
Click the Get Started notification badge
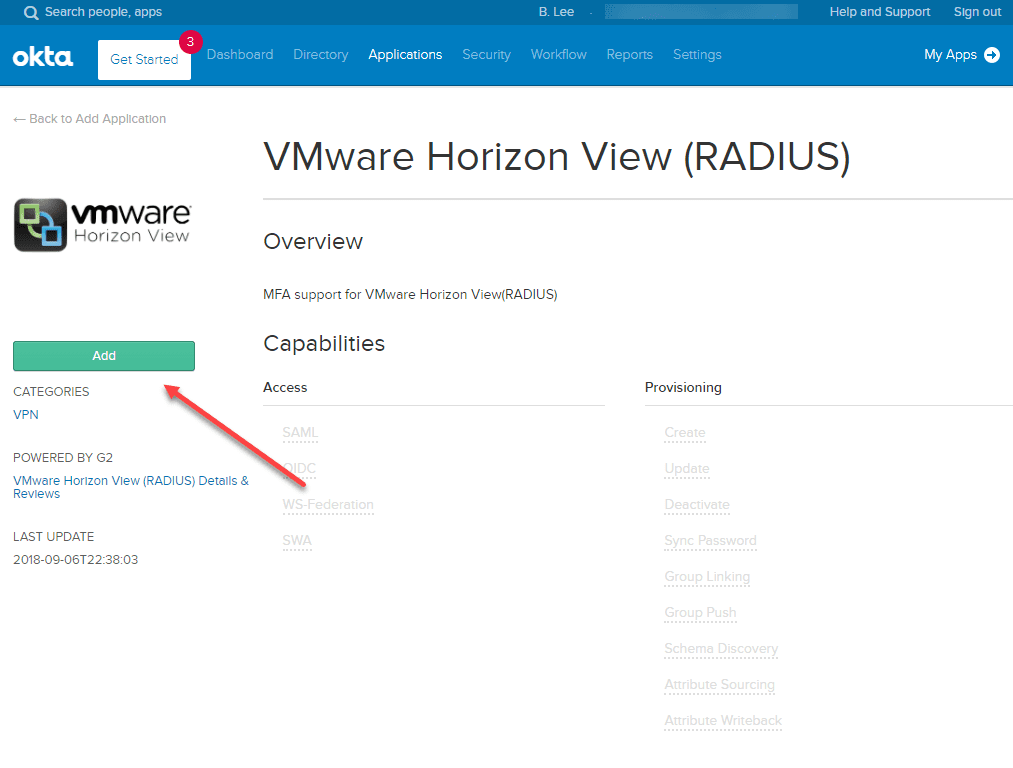[190, 42]
